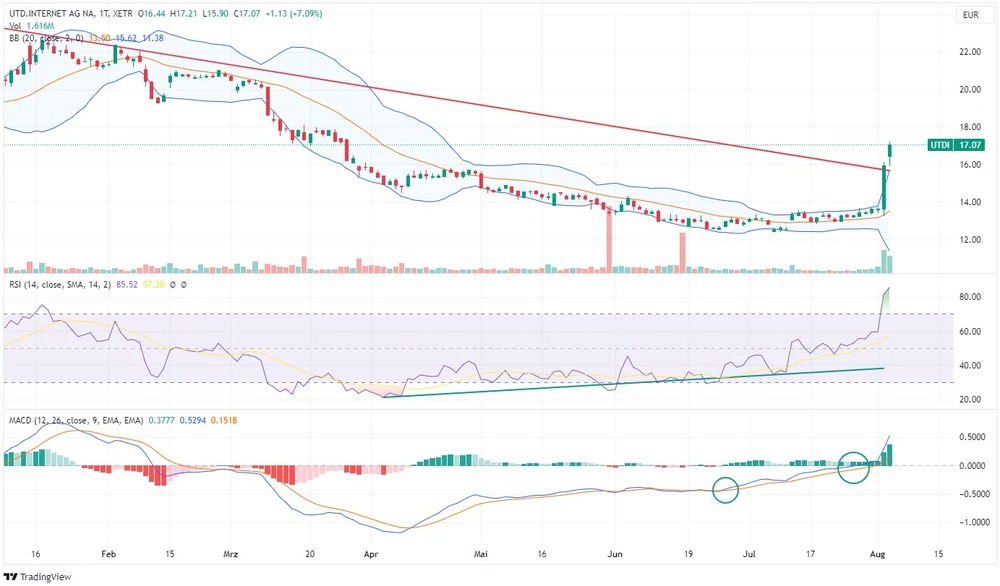Click the right green circle on MACD
This screenshot has height=586, width=1000.
tap(853, 466)
